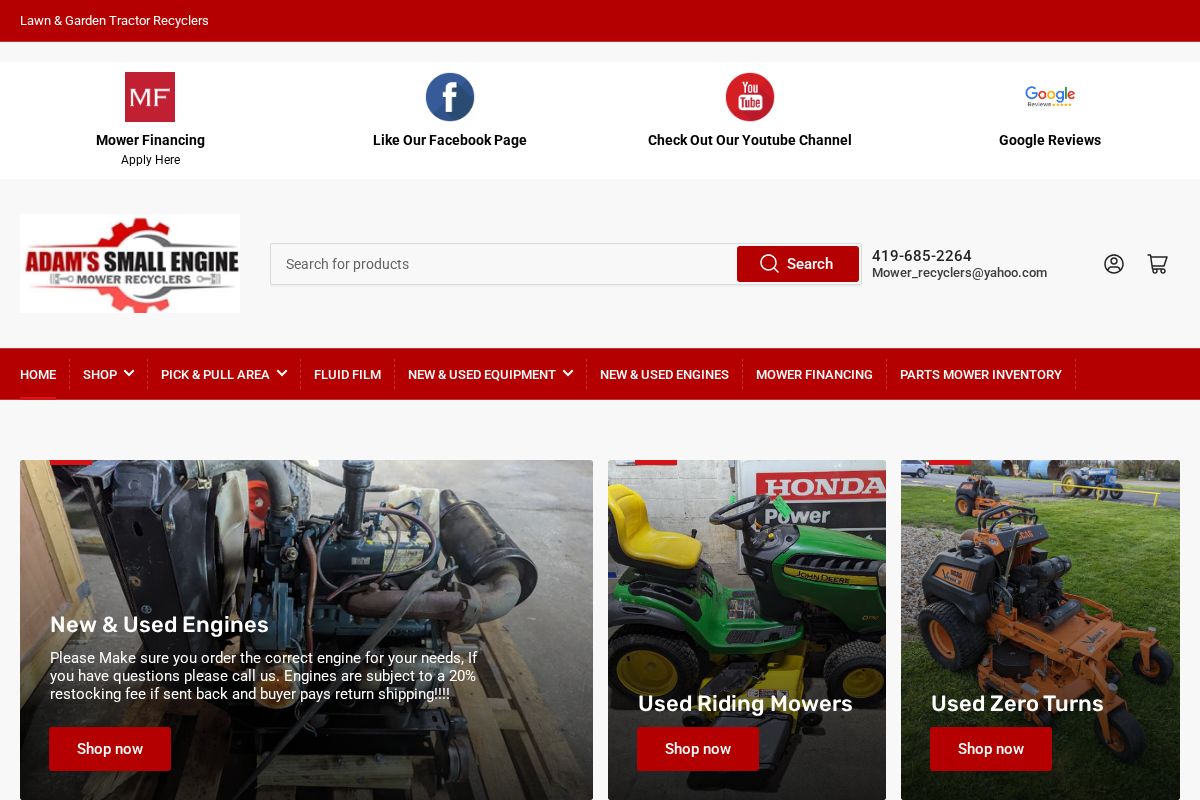This screenshot has height=800, width=1200.
Task: Click the Google Reviews logo
Action: [1049, 95]
